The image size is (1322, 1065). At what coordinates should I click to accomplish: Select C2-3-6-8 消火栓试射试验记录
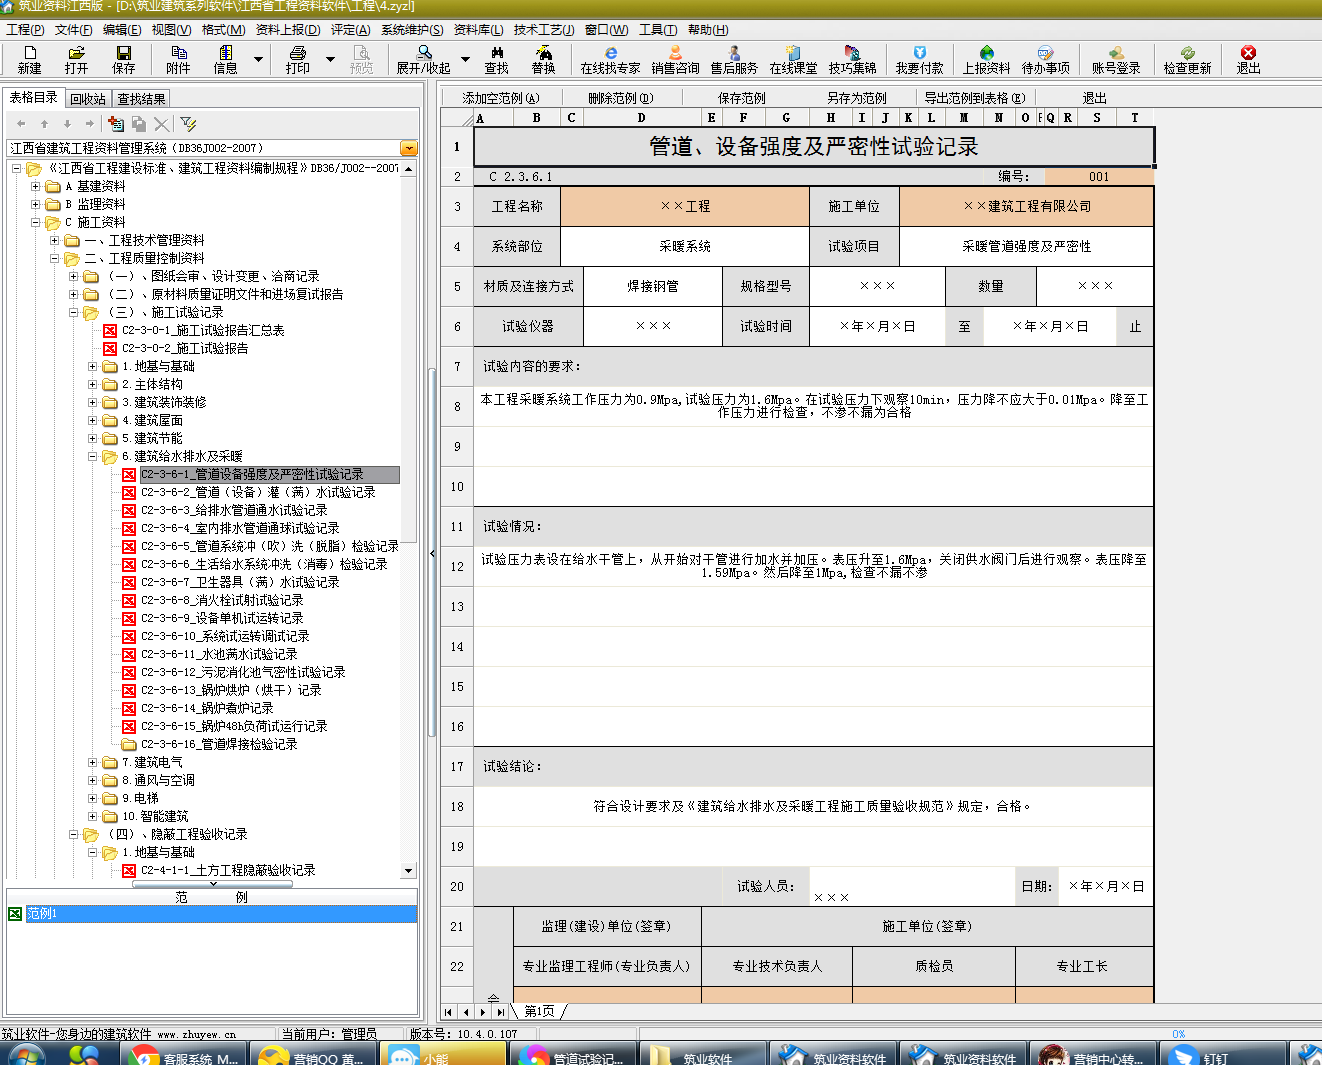click(x=222, y=600)
